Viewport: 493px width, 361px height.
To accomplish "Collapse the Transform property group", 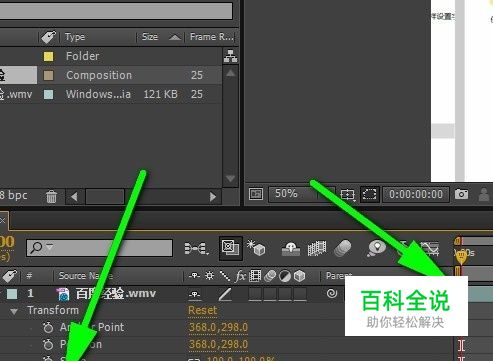I will click(14, 311).
